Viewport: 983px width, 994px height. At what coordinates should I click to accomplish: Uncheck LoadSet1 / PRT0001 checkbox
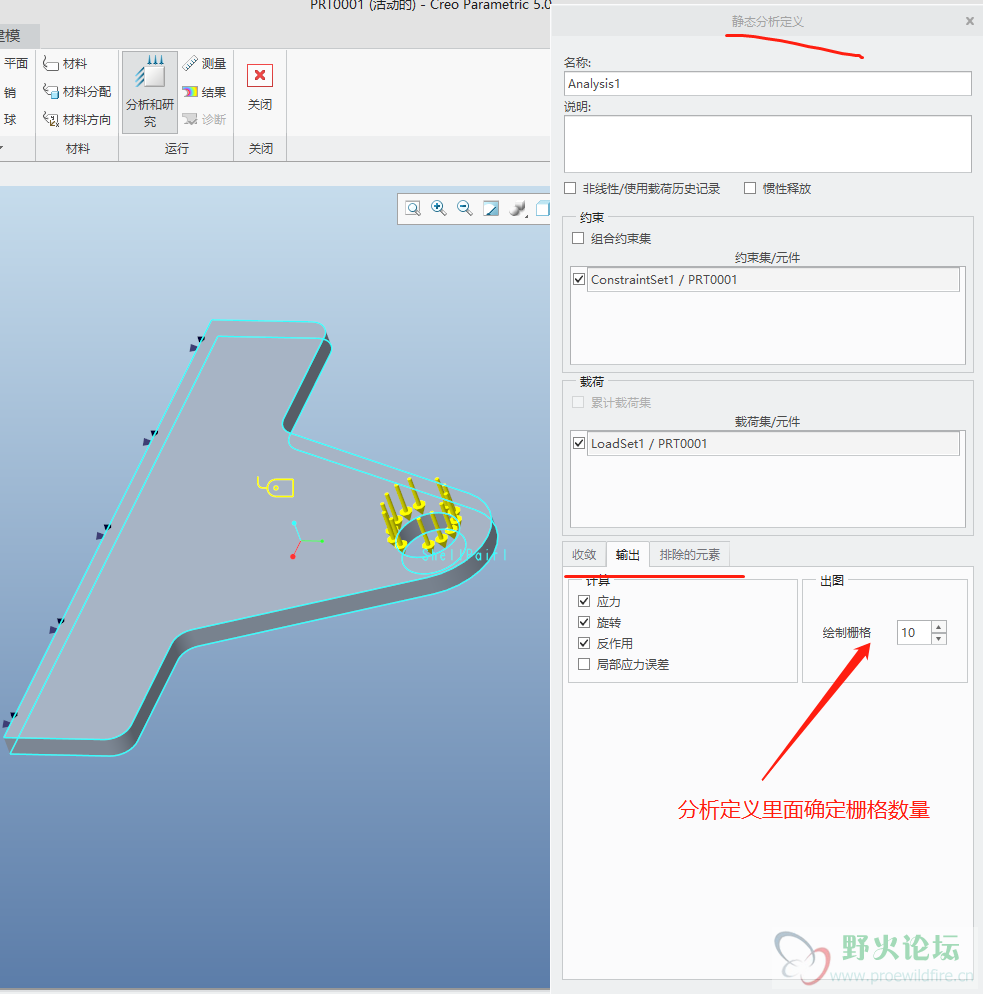tap(579, 443)
